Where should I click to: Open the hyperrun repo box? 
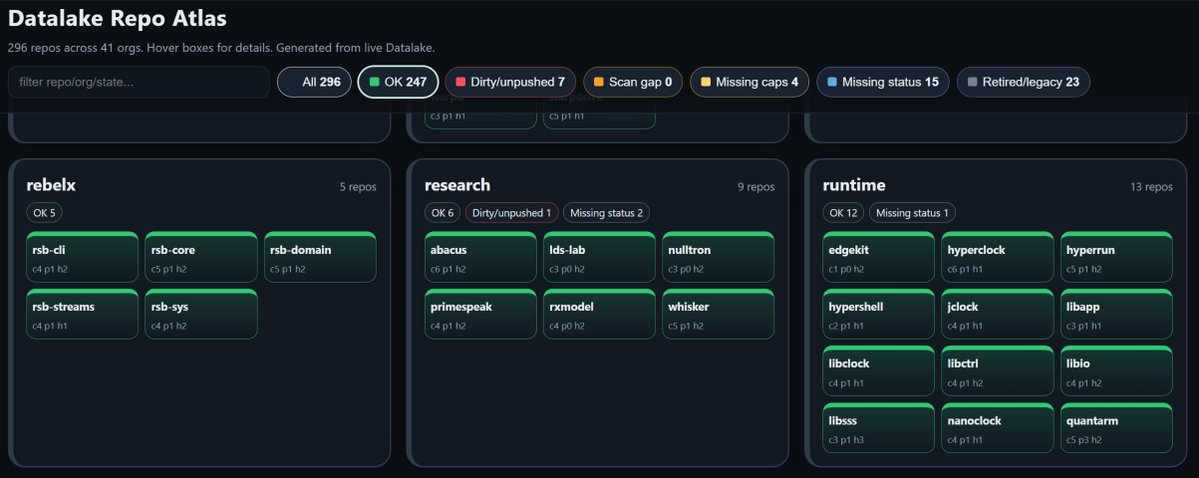pos(1116,257)
